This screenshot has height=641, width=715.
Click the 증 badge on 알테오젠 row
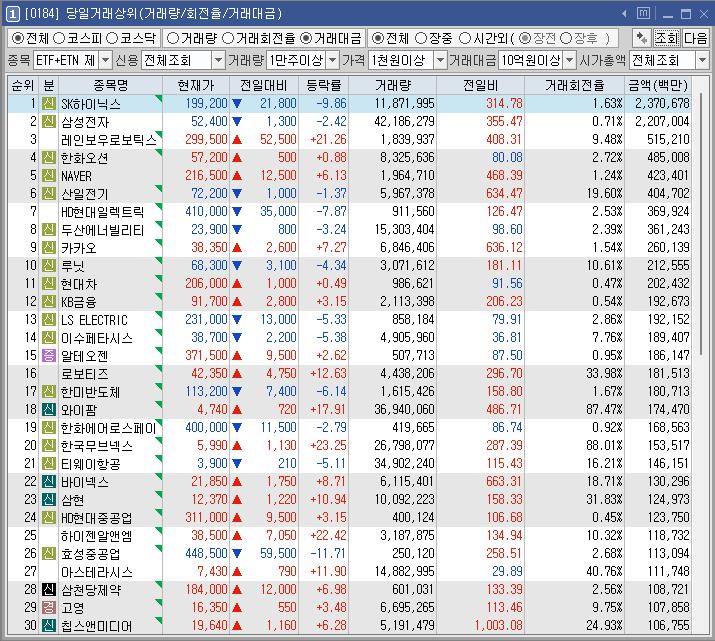(49, 356)
